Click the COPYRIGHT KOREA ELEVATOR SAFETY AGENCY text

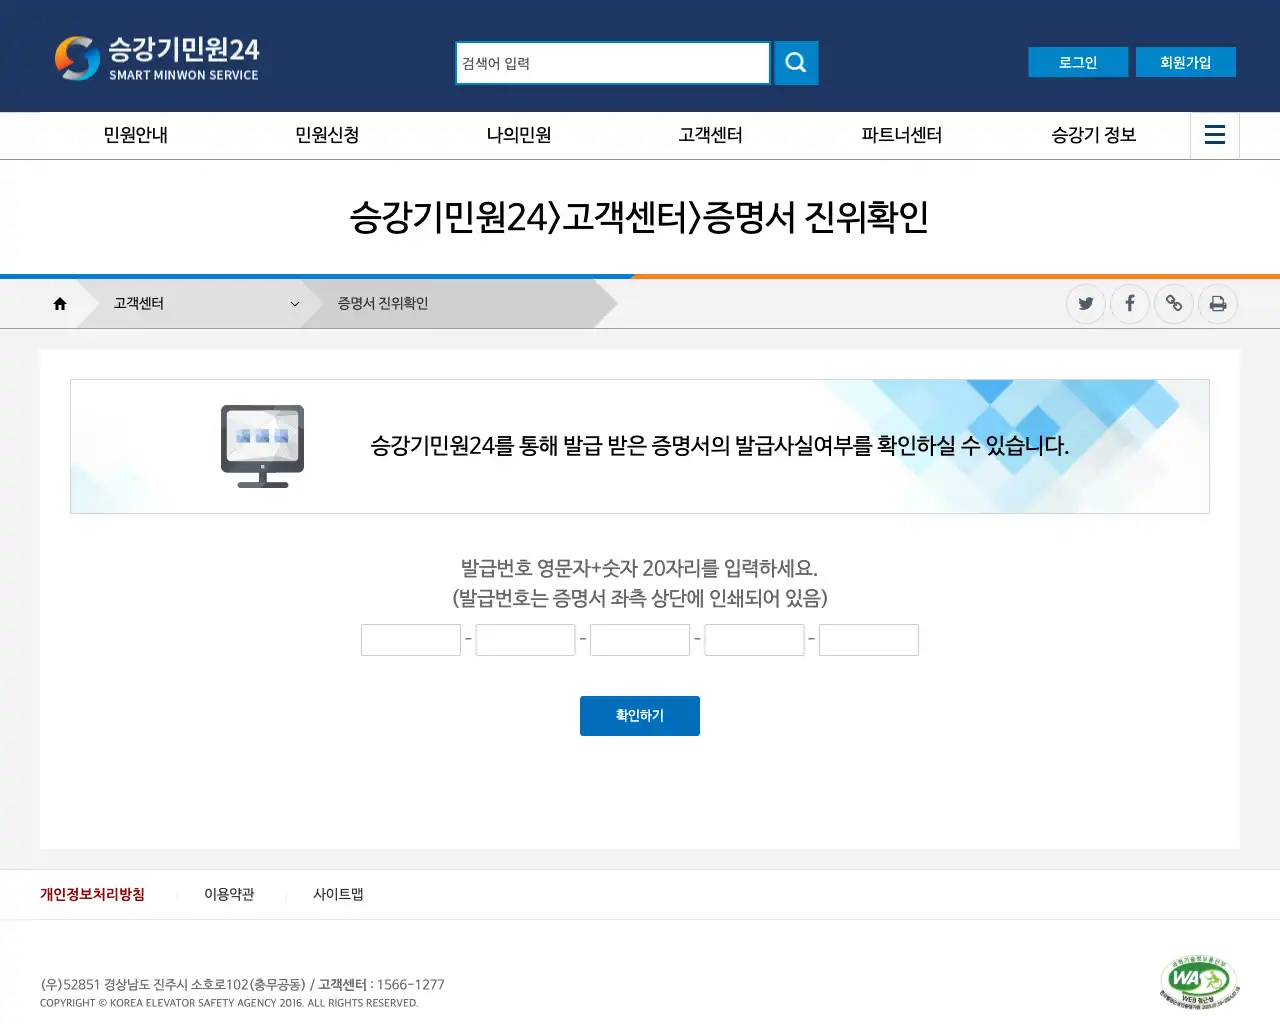pos(229,1003)
